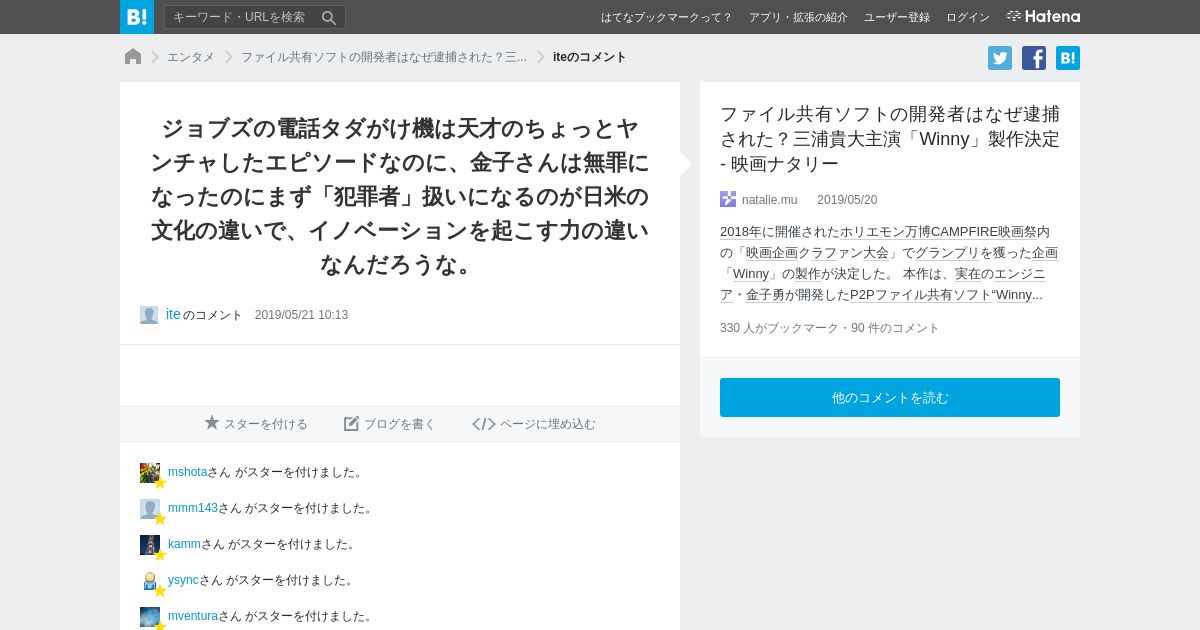Screen dimensions: 1200x630
Task: Click the ite user avatar
Action: click(149, 315)
